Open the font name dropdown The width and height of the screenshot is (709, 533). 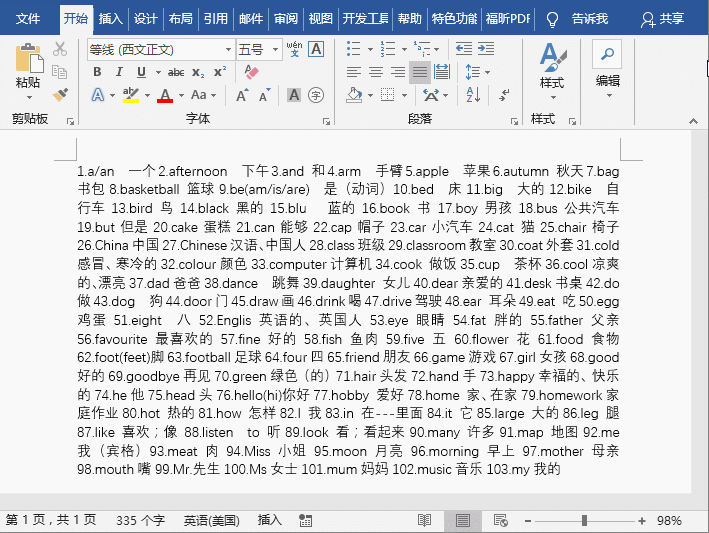227,49
